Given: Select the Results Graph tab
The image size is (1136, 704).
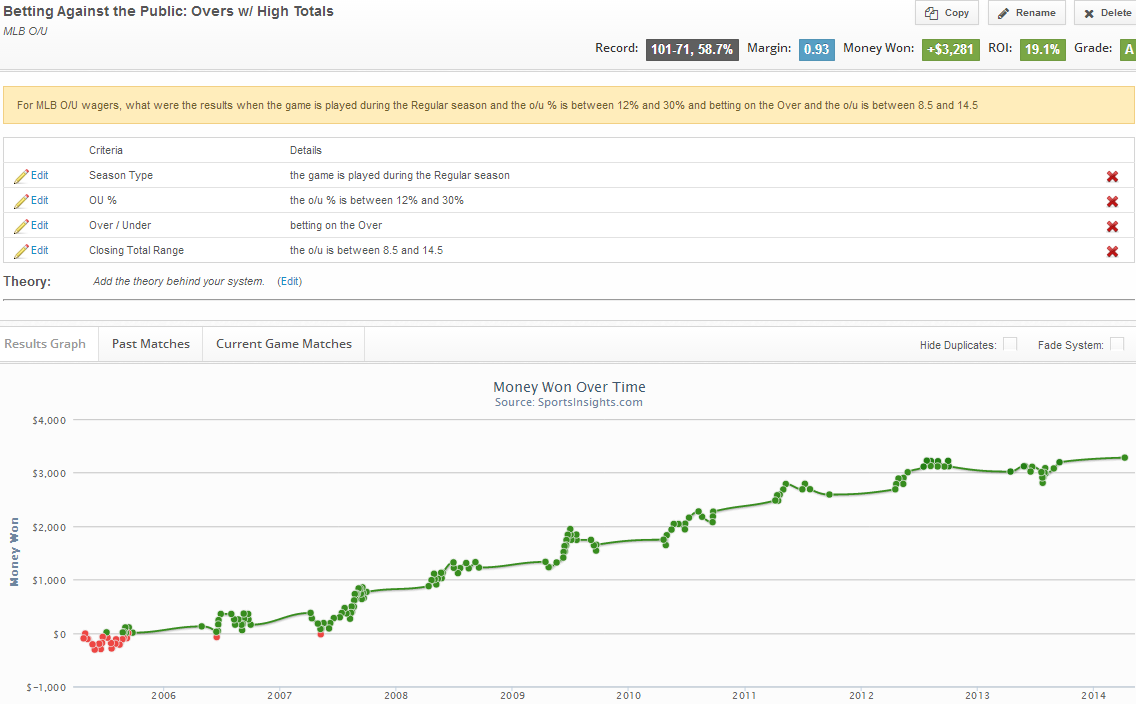Looking at the screenshot, I should [45, 344].
